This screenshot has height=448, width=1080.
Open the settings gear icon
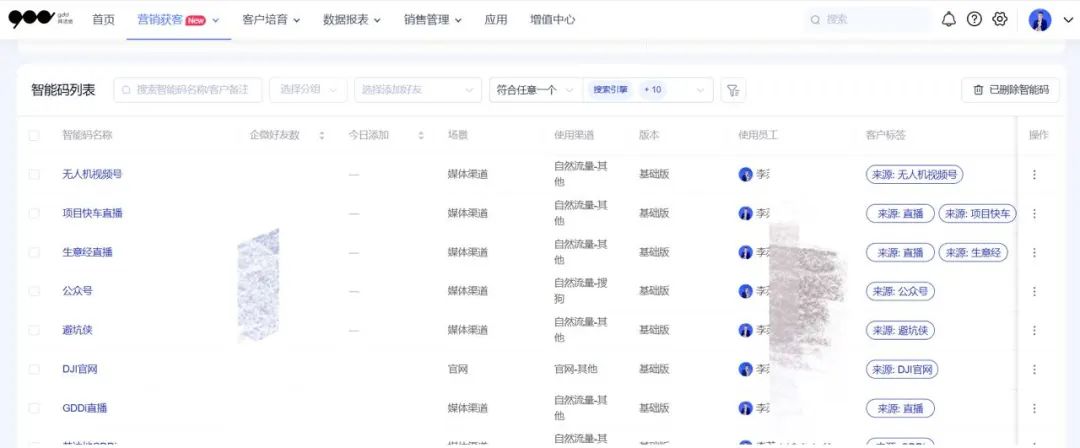click(x=999, y=20)
